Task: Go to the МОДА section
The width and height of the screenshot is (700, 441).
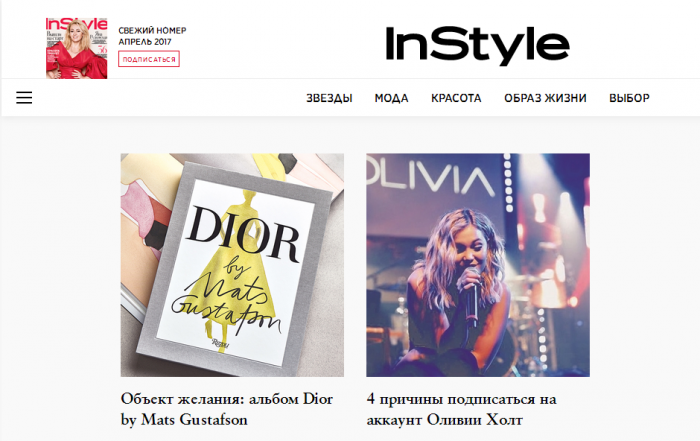Action: pos(391,98)
